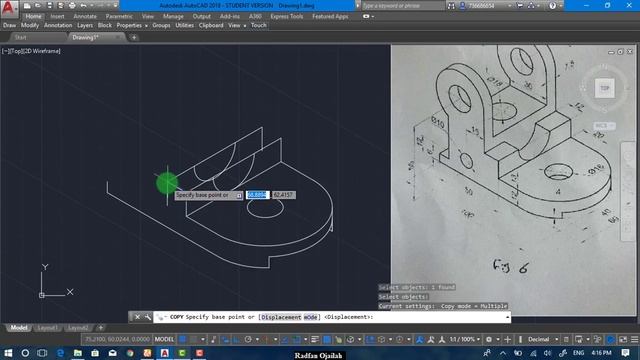Open Chrome from the taskbar
The height and width of the screenshot is (360, 640).
[130, 353]
